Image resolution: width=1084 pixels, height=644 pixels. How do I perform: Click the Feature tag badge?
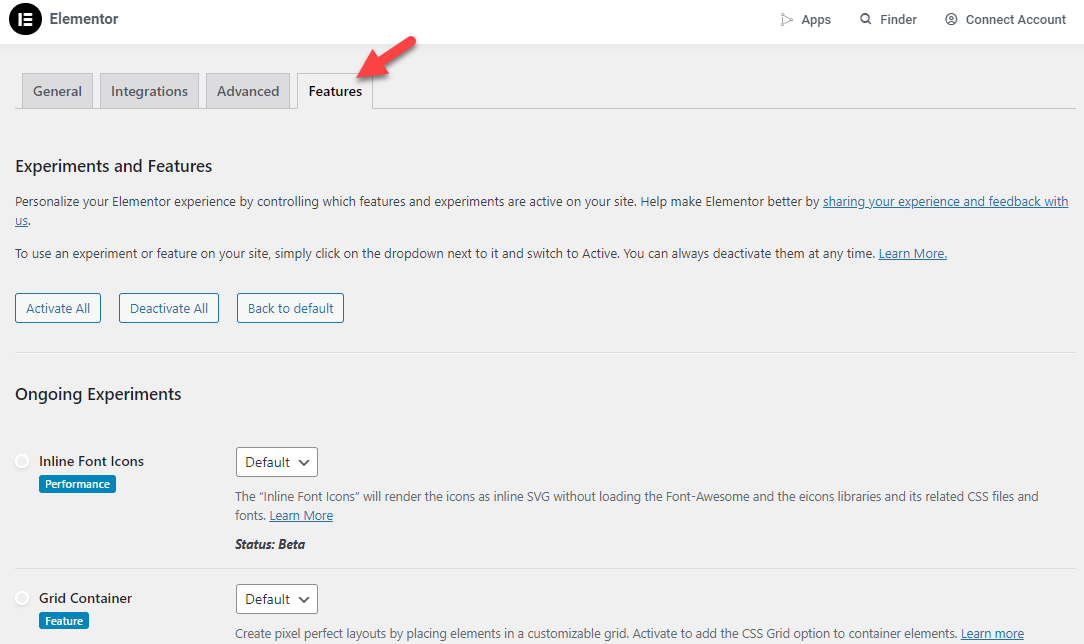(64, 621)
